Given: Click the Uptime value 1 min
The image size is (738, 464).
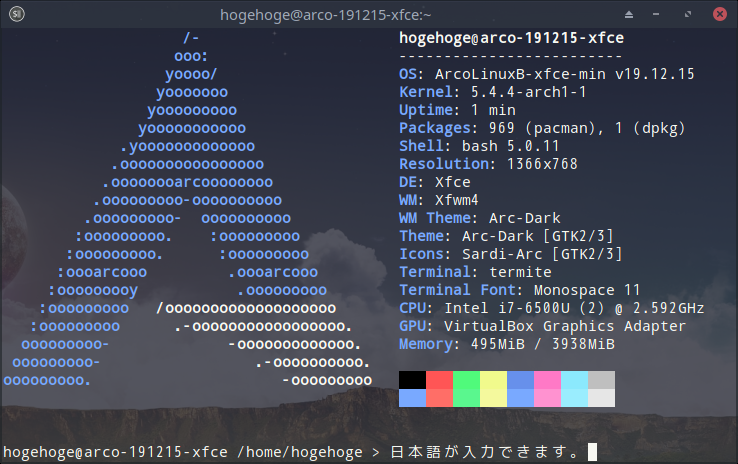Looking at the screenshot, I should pos(493,110).
